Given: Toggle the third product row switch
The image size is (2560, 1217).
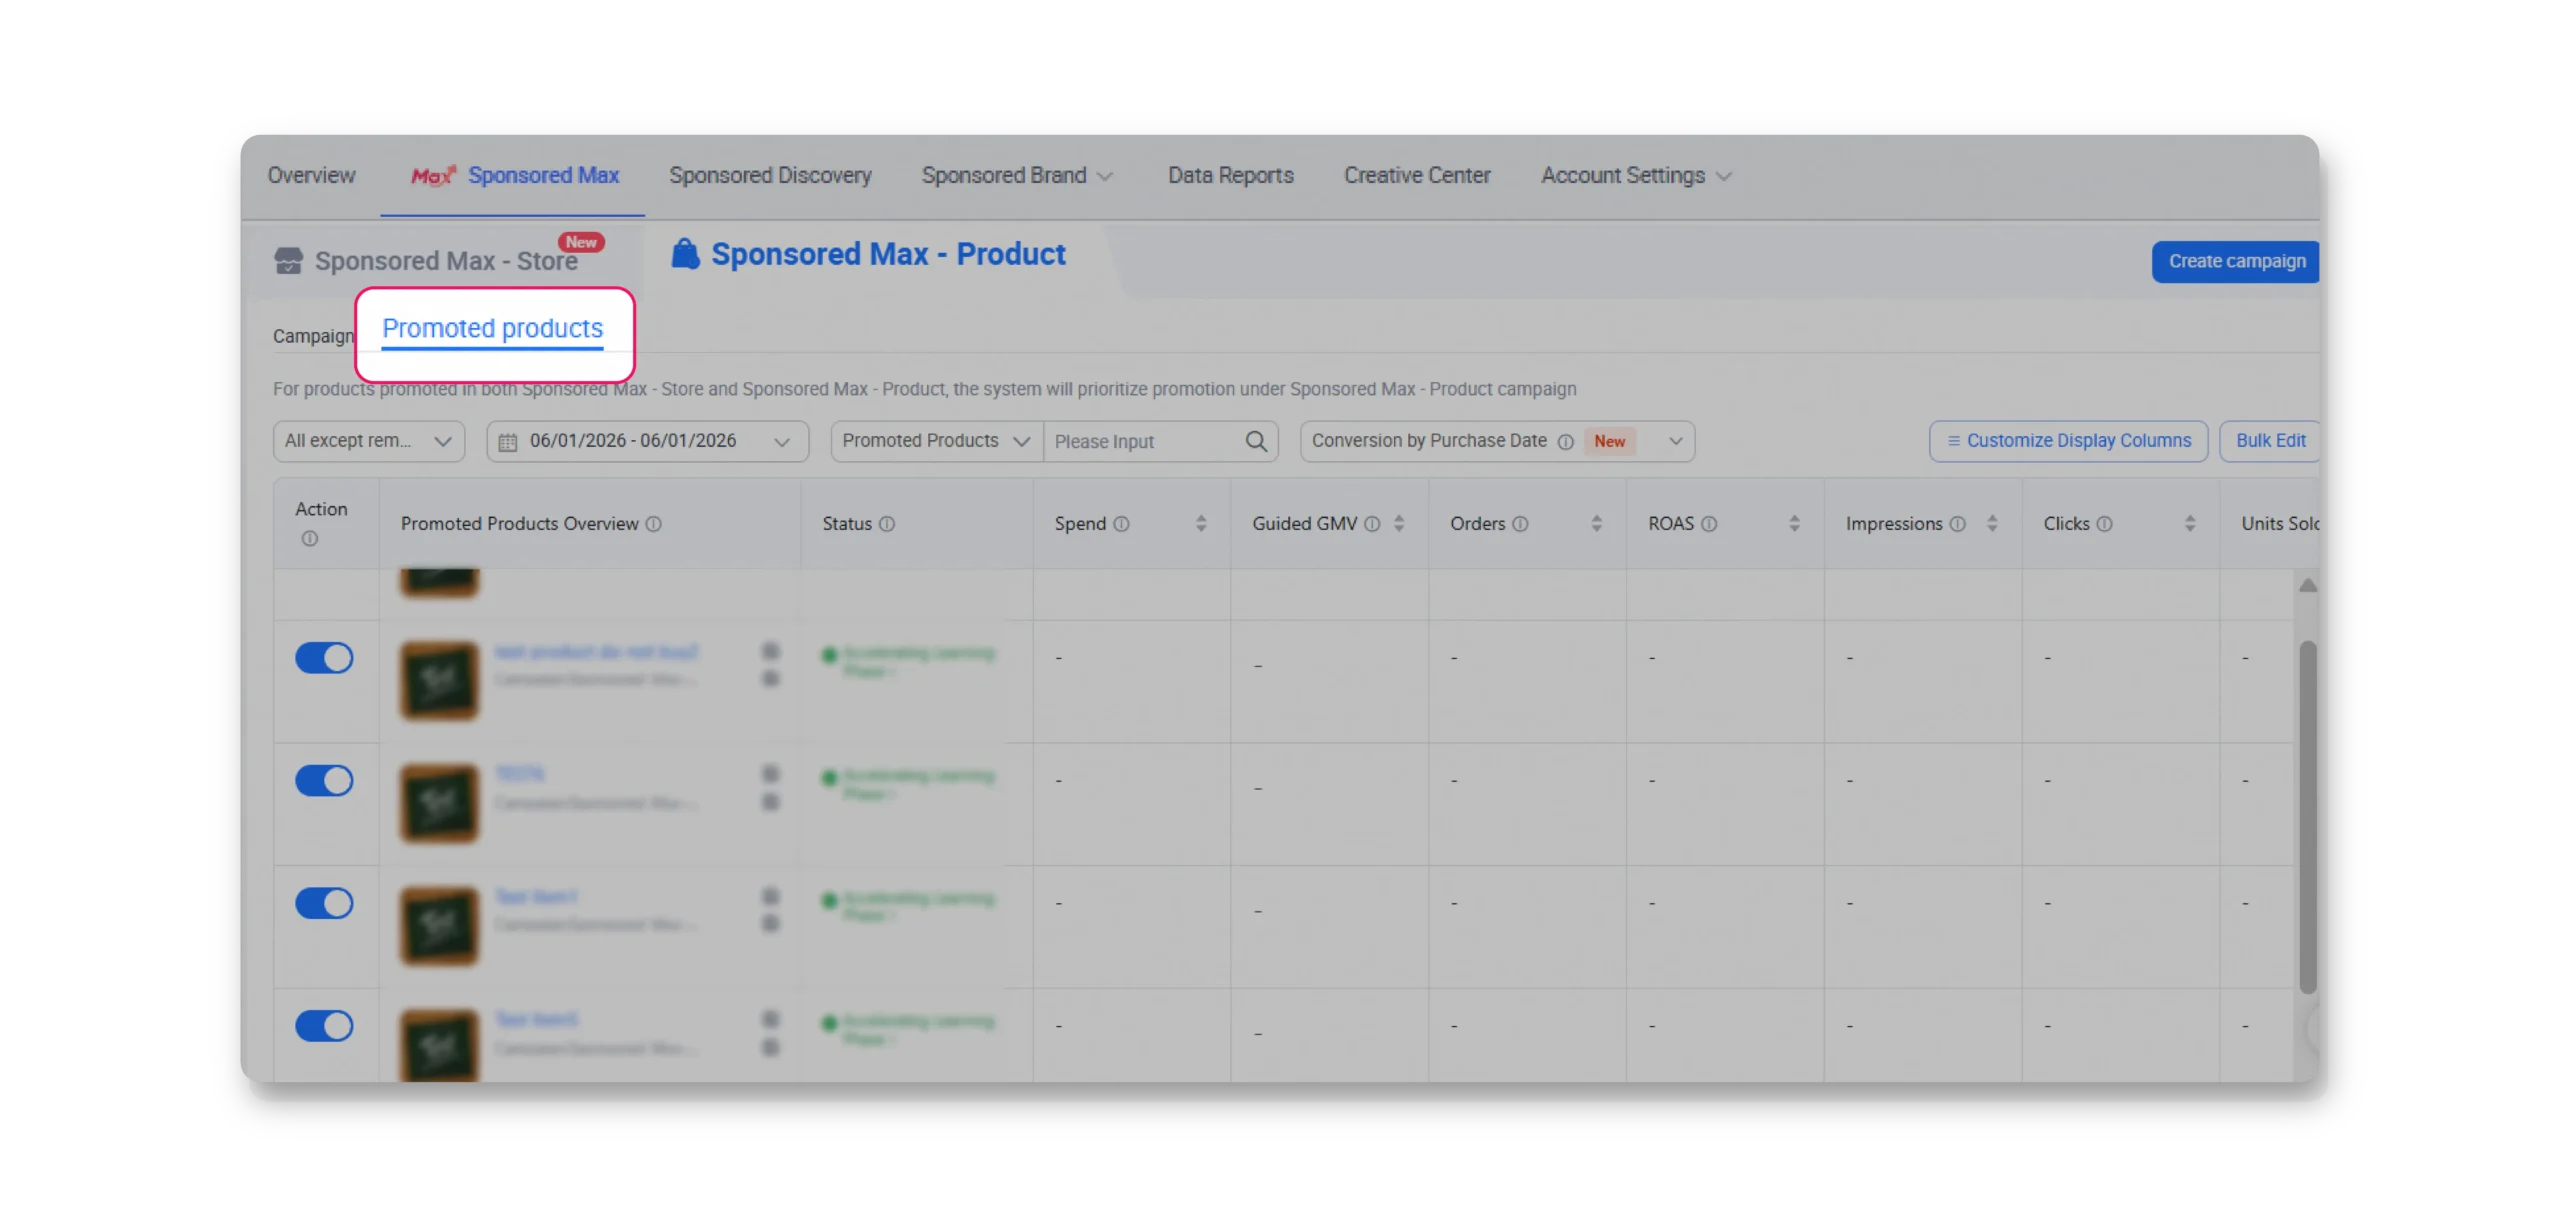Looking at the screenshot, I should coord(324,903).
